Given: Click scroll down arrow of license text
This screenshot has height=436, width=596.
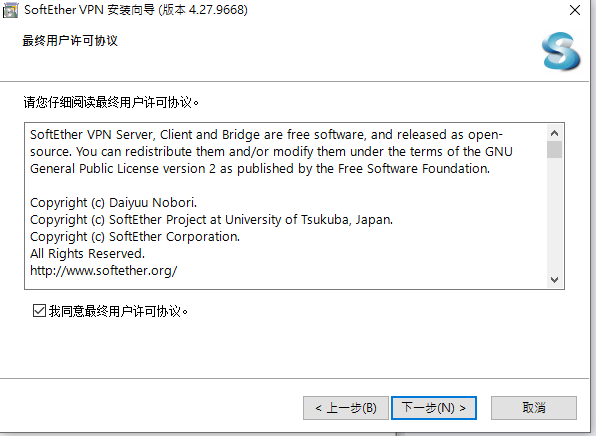Looking at the screenshot, I should click(x=554, y=280).
